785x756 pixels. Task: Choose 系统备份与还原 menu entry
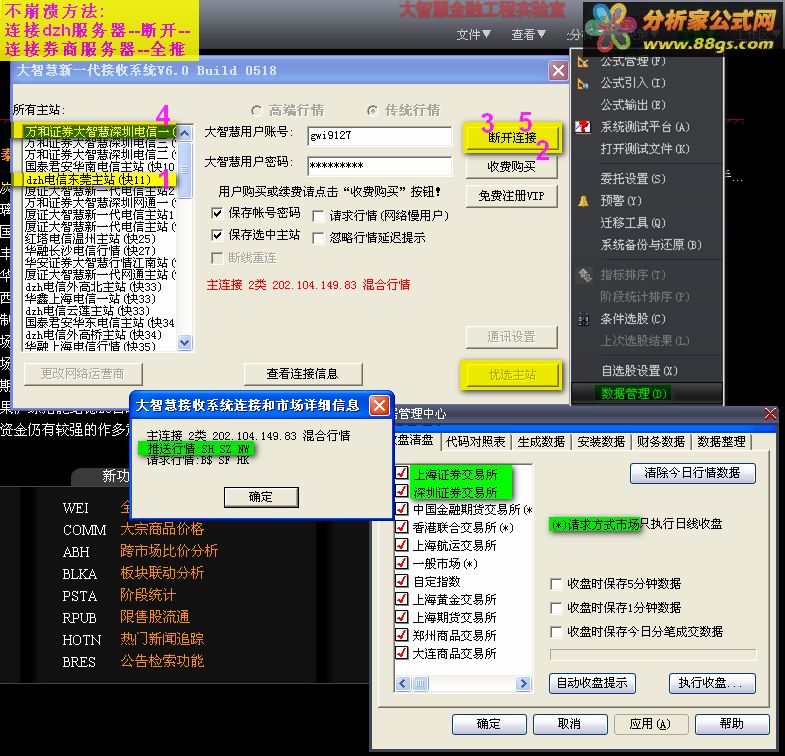(651, 245)
